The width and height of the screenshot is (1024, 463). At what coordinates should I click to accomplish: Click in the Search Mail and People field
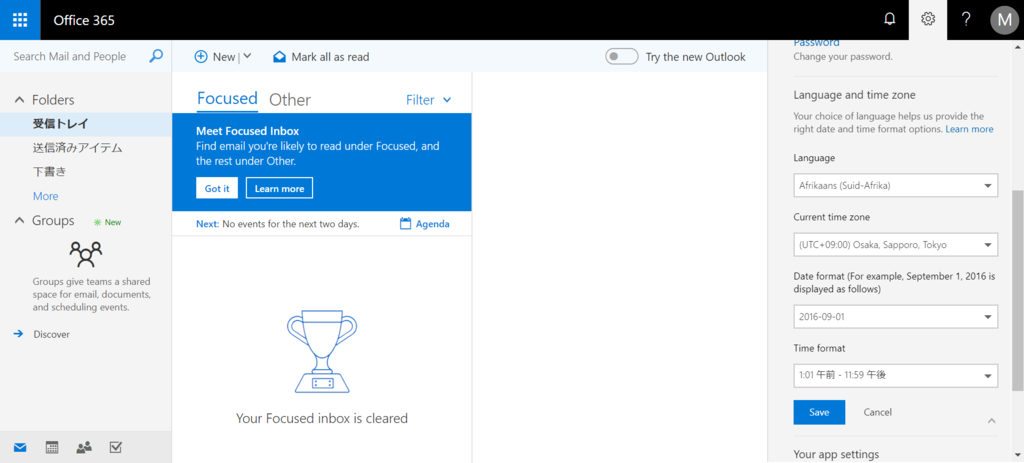click(70, 57)
